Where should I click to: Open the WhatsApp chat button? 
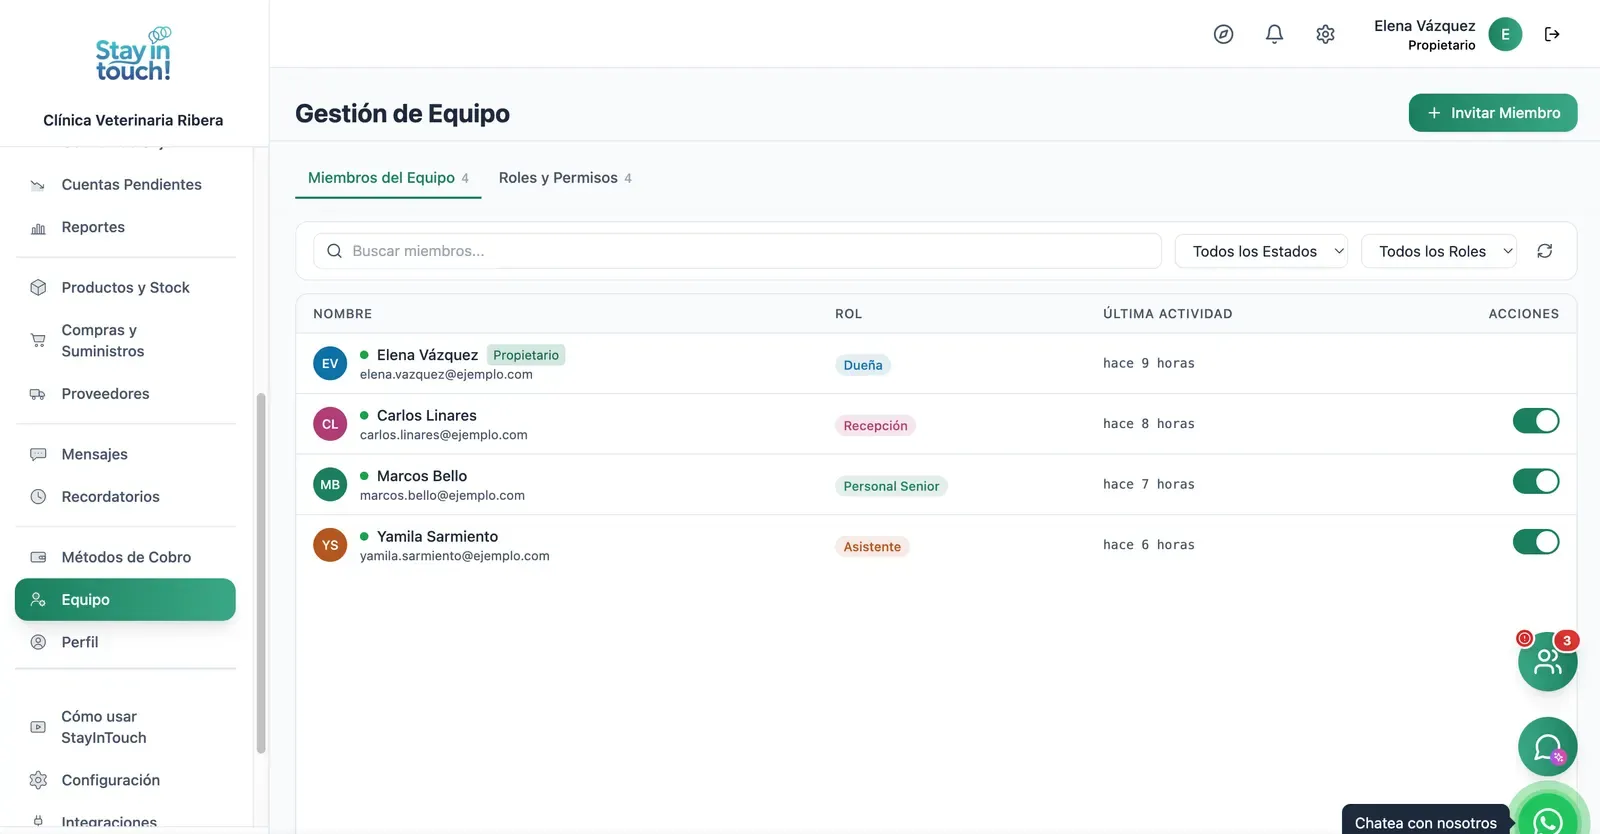(1548, 820)
